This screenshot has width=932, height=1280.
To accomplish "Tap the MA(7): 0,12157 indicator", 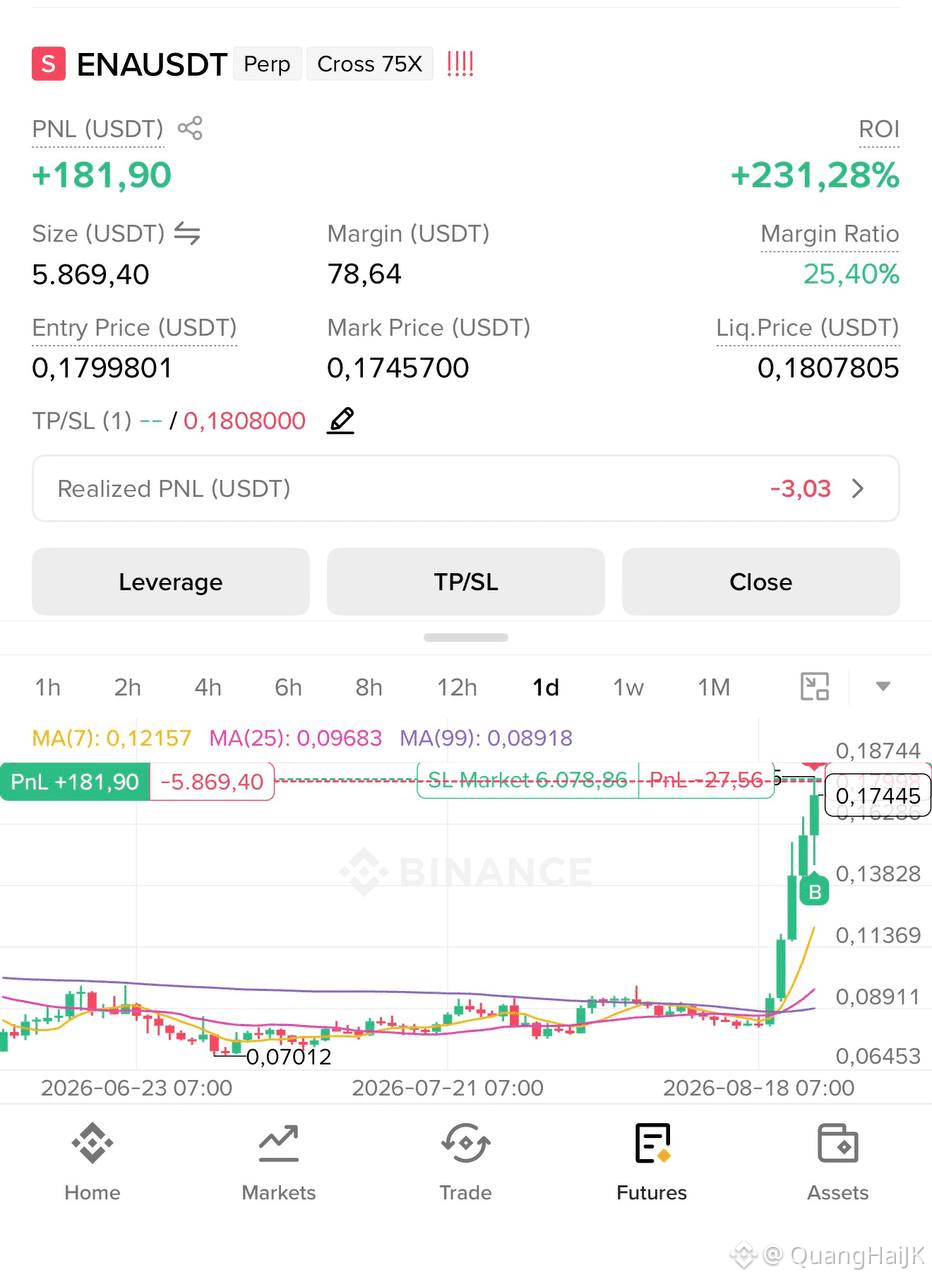I will click(x=112, y=738).
